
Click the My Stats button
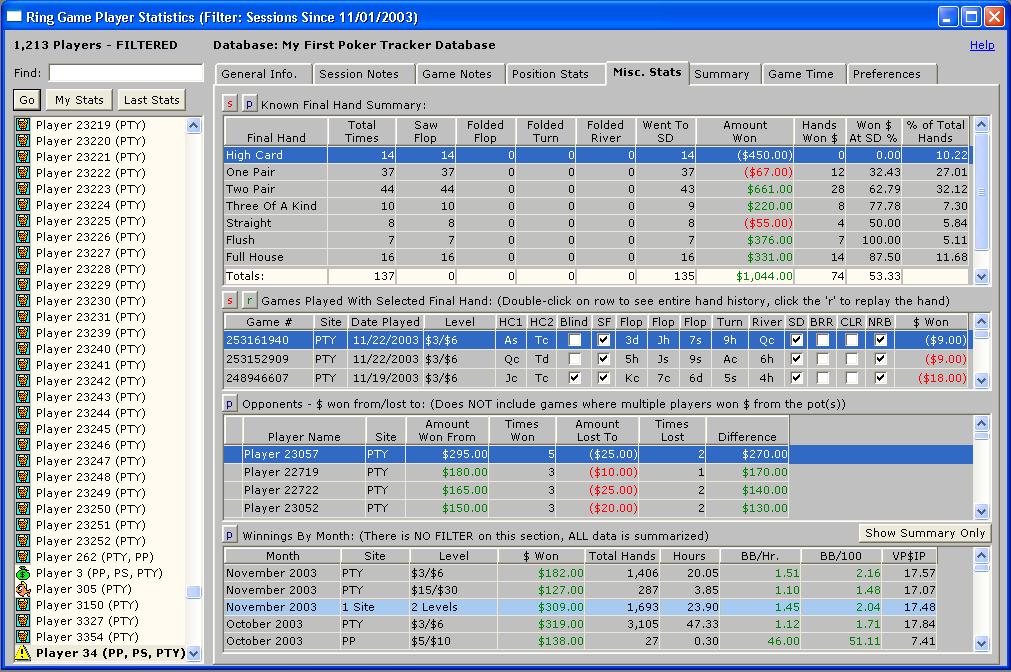coord(79,100)
